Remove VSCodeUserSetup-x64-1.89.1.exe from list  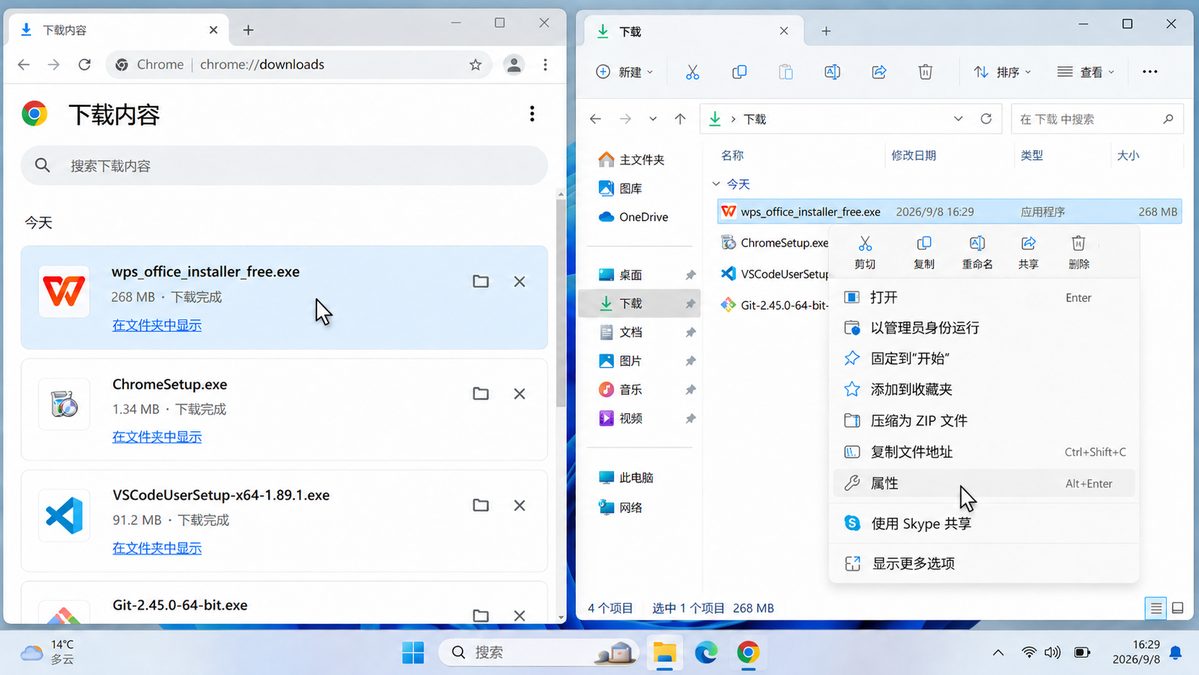[x=519, y=505]
